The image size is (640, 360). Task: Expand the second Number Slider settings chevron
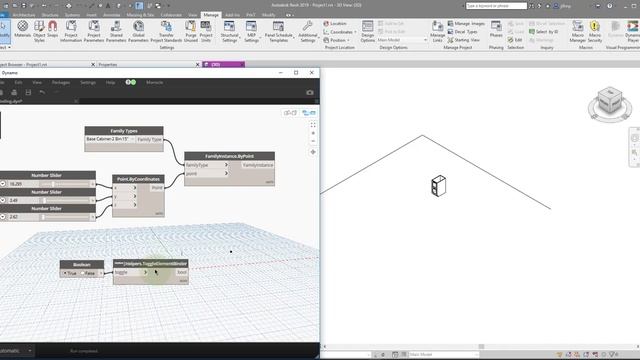3,200
